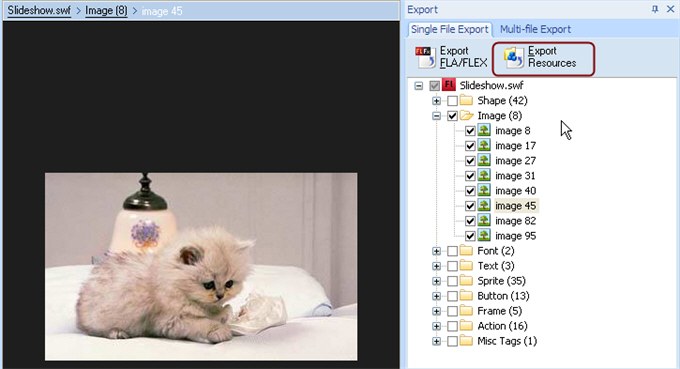Click the picture icon next to image 95

[x=484, y=235]
